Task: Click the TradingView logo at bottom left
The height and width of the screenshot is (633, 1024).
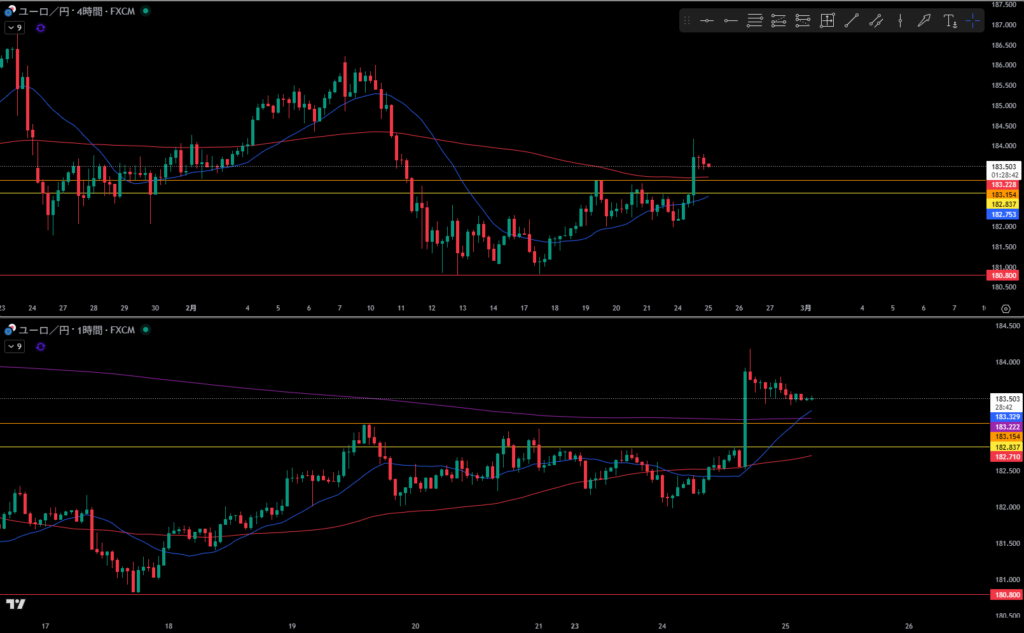Action: 15,605
